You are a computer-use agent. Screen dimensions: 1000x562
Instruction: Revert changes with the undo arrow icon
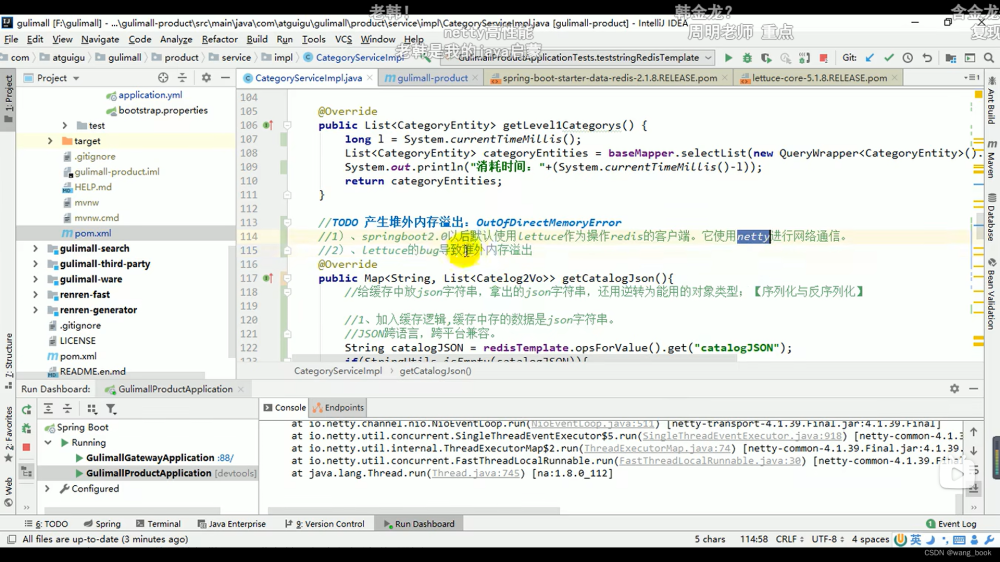[x=927, y=57]
